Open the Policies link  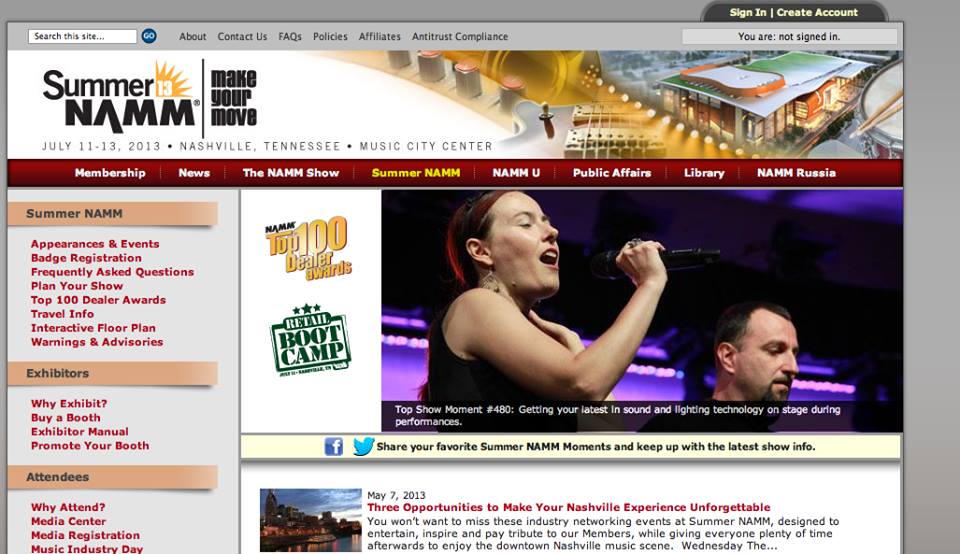[x=330, y=37]
